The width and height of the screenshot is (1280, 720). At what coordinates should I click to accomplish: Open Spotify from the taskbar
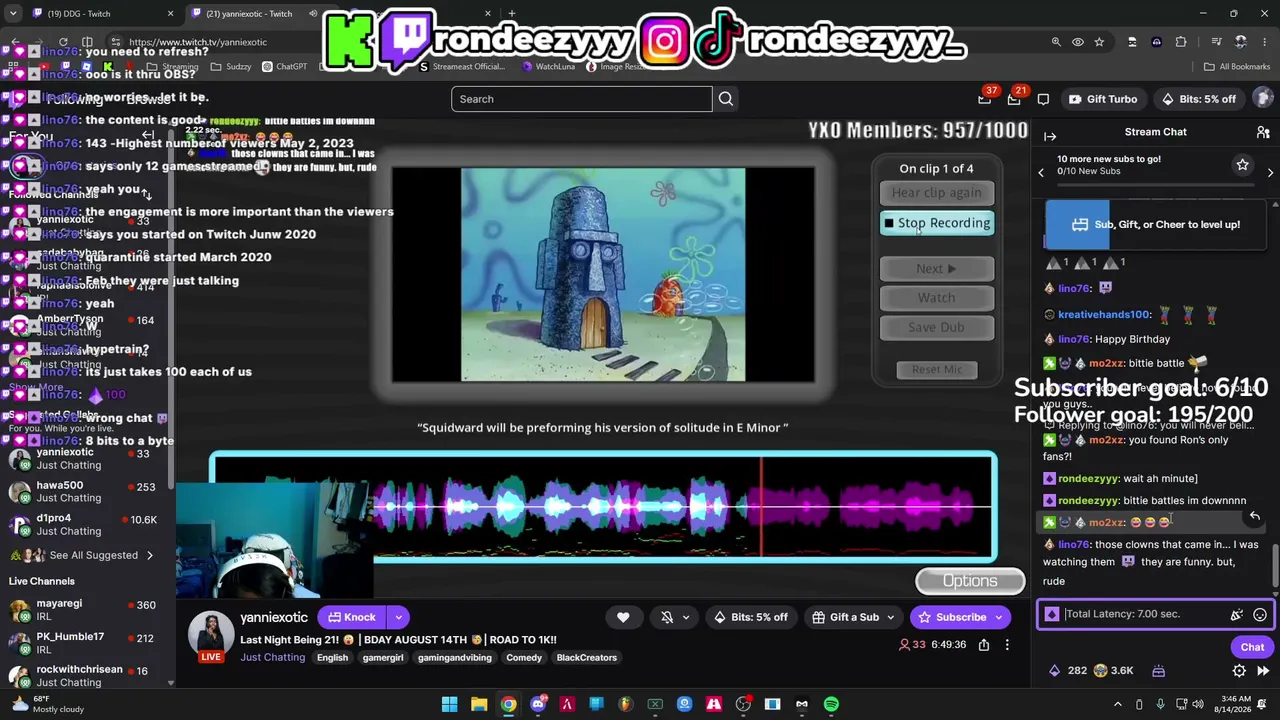coord(831,704)
